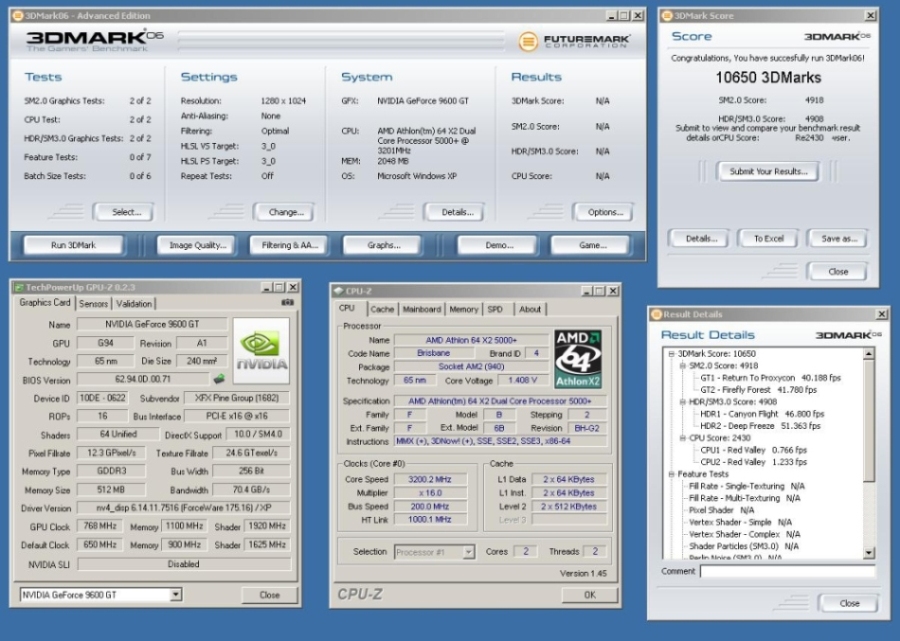Click Options under Results
900x641 pixels.
(x=604, y=212)
